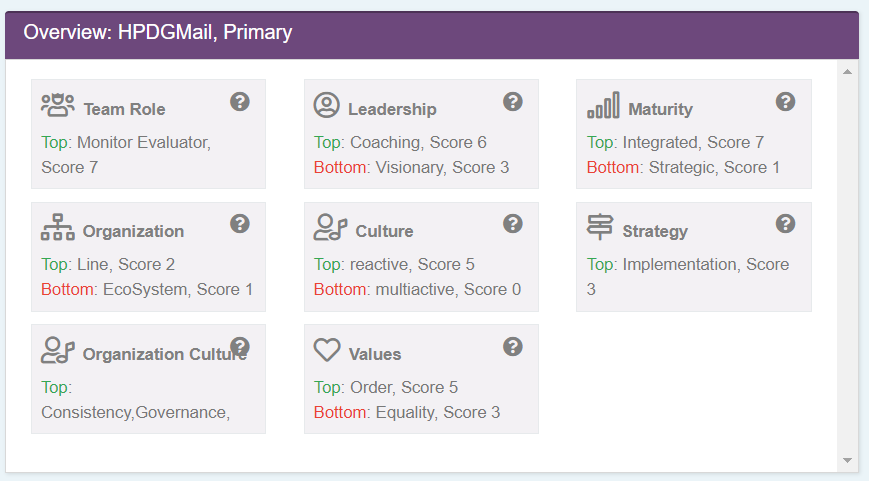Viewport: 869px width, 481px height.
Task: Click the Values heart icon
Action: coord(327,350)
